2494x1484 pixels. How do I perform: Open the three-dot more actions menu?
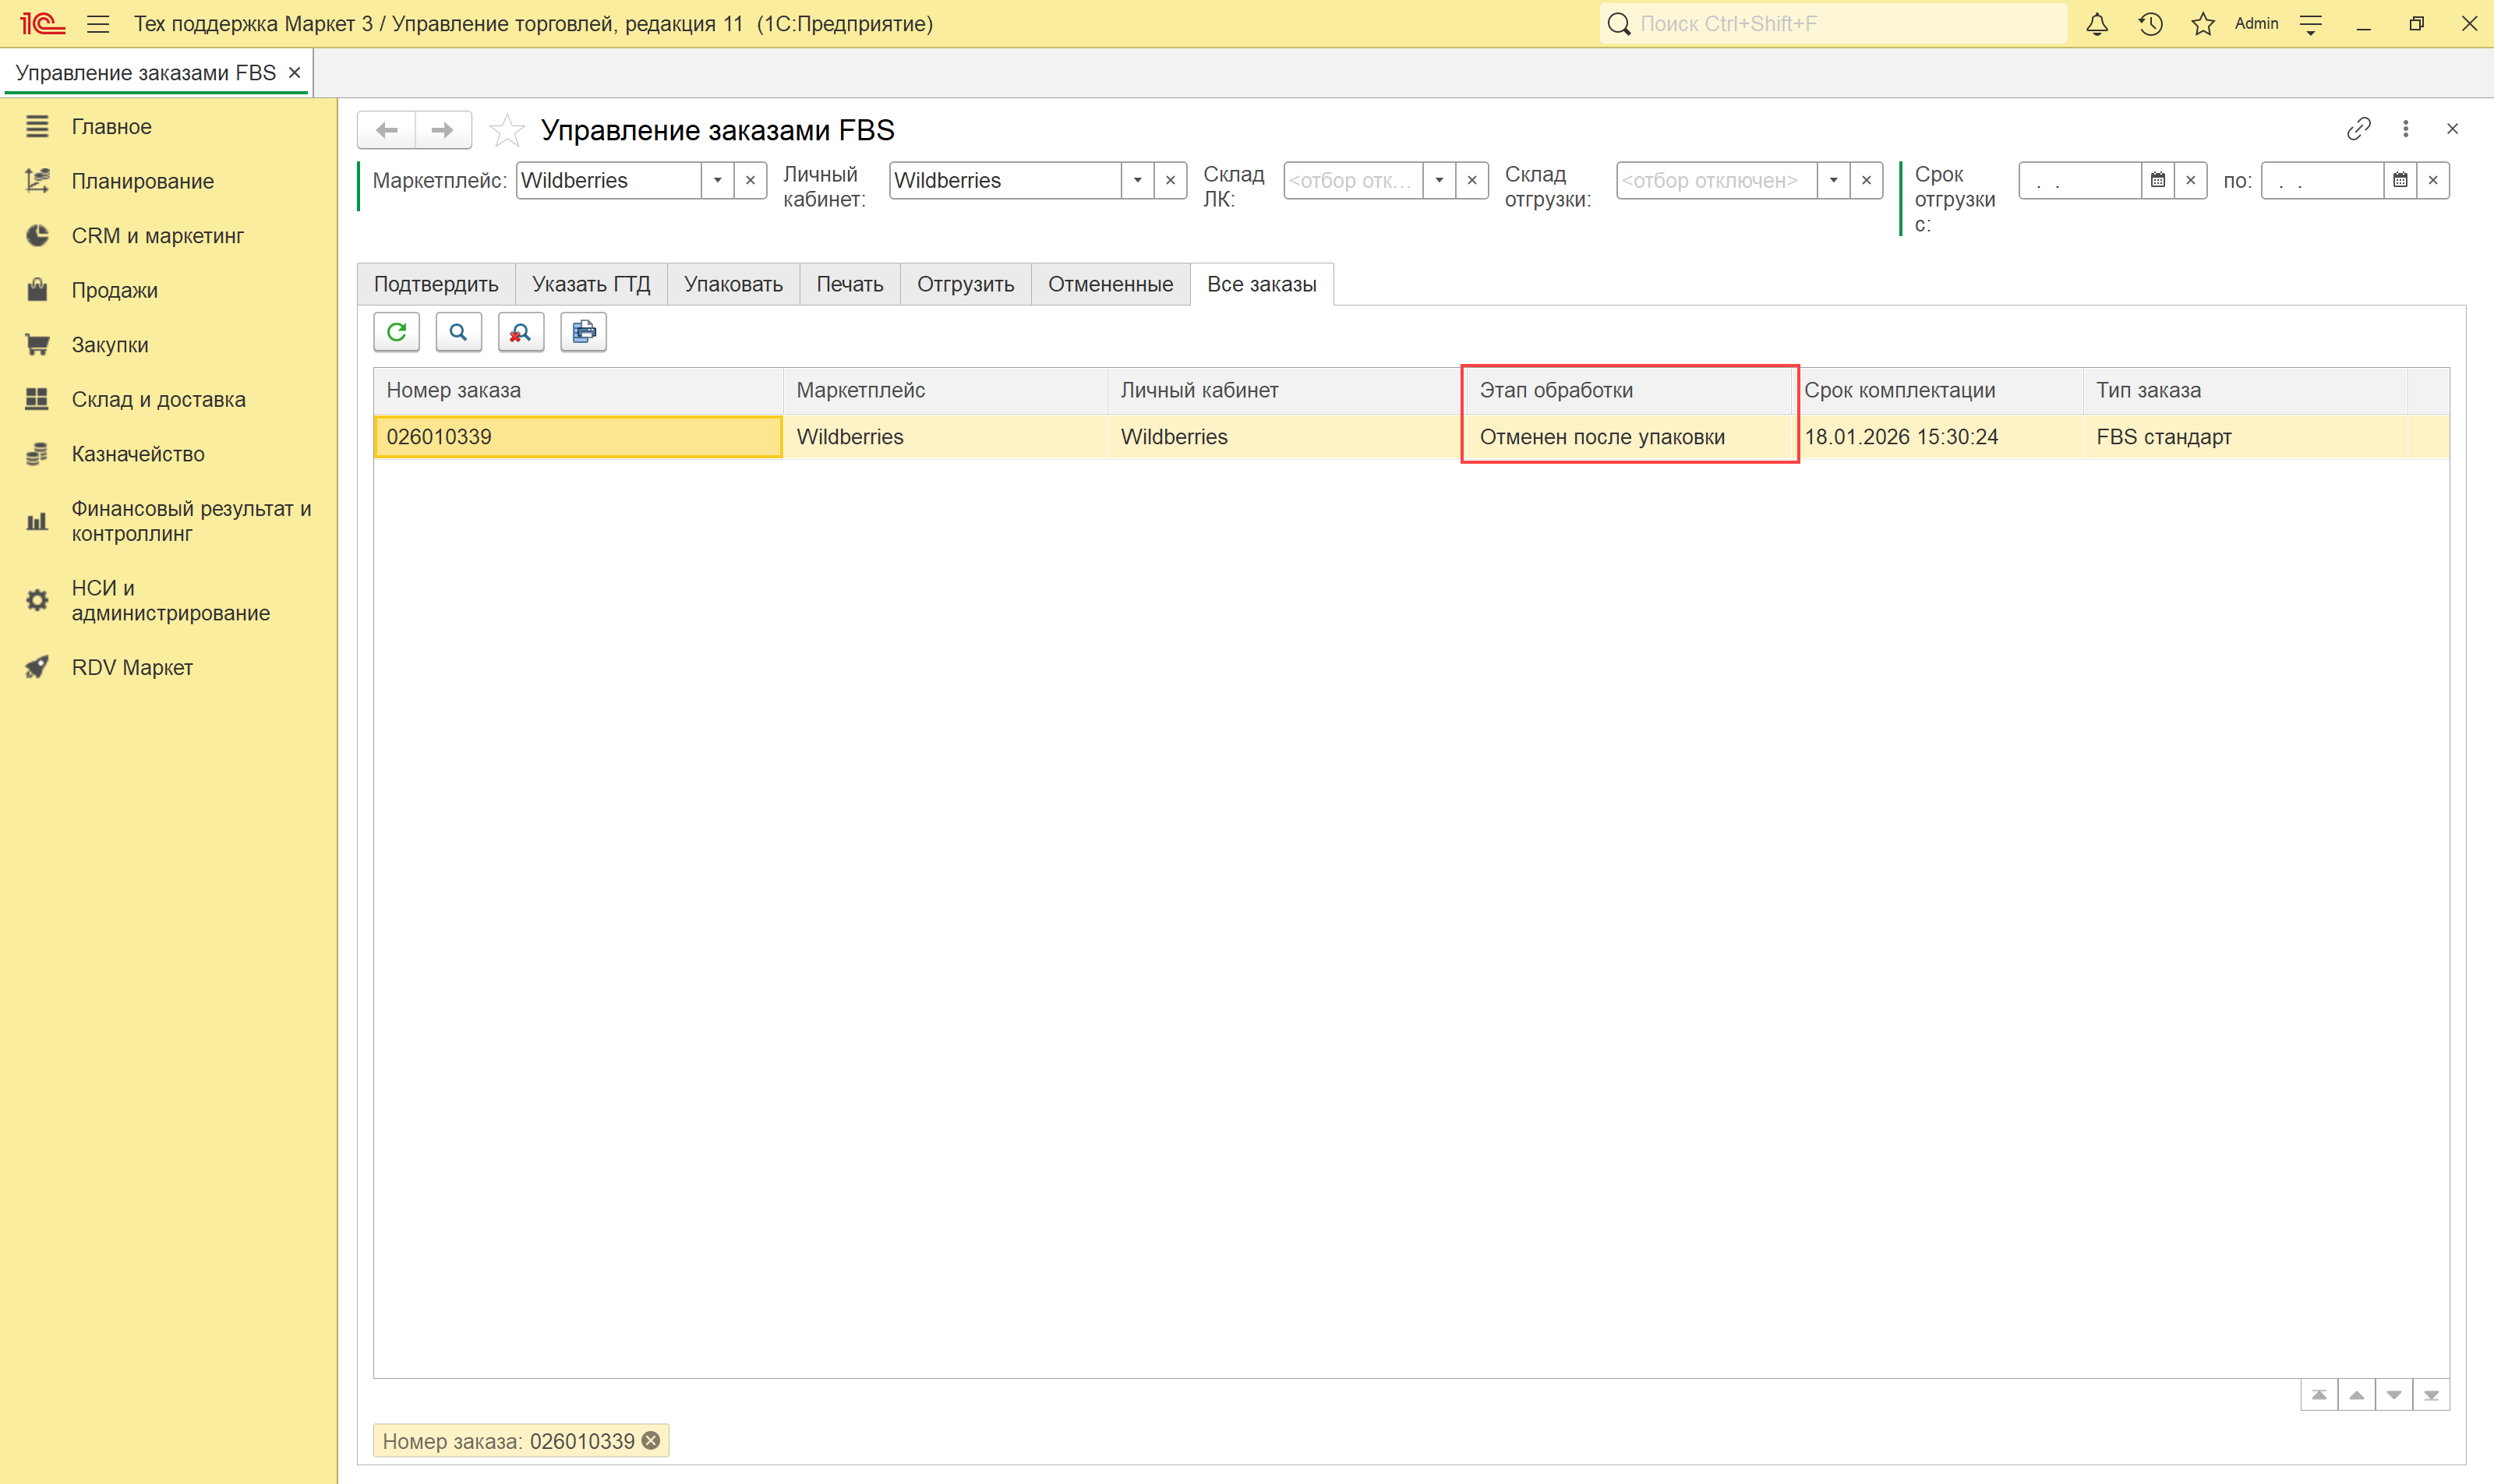2405,129
